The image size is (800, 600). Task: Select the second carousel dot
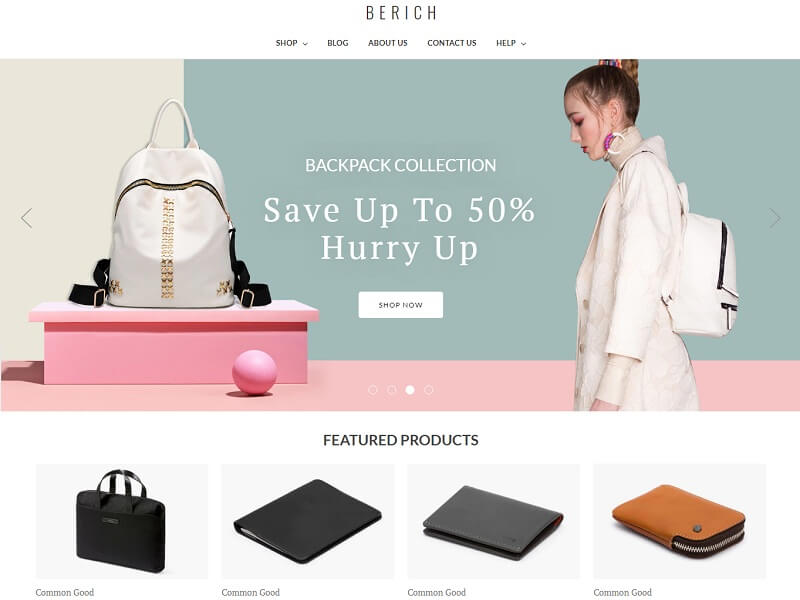[391, 390]
